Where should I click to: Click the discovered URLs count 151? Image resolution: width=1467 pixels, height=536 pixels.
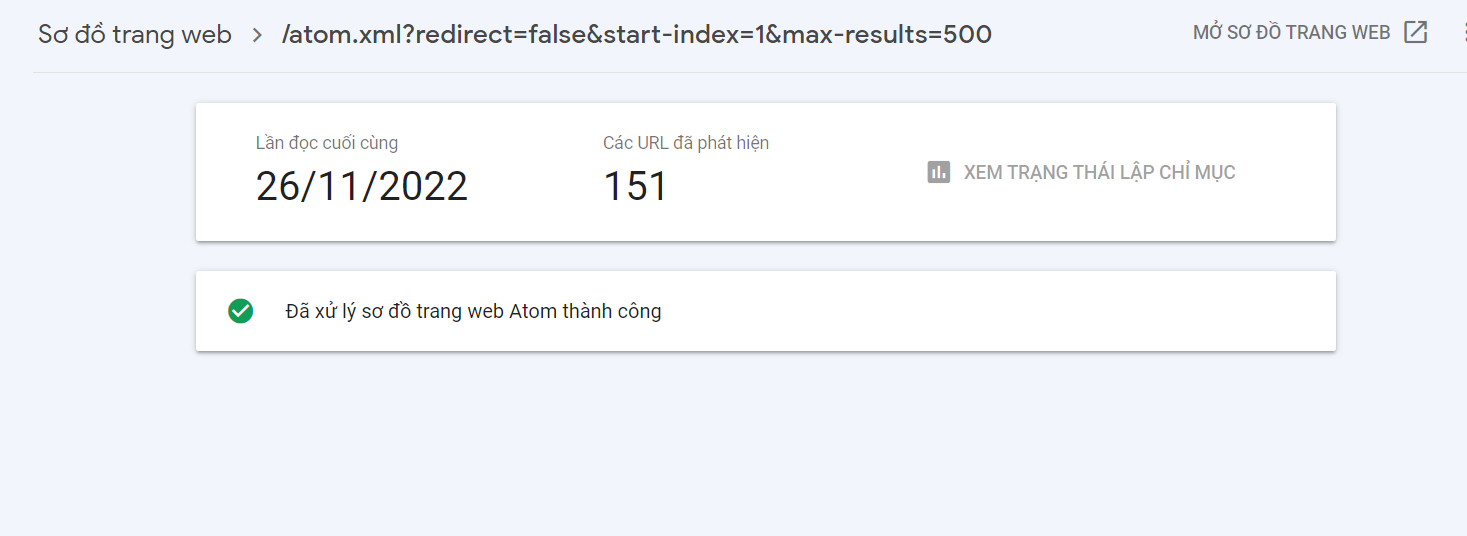coord(635,187)
